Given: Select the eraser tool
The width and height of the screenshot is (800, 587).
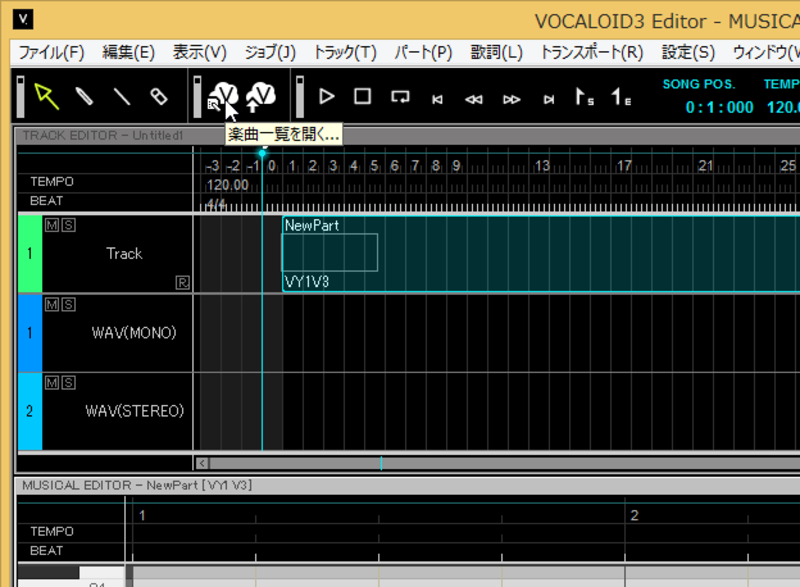Looking at the screenshot, I should pyautogui.click(x=158, y=96).
